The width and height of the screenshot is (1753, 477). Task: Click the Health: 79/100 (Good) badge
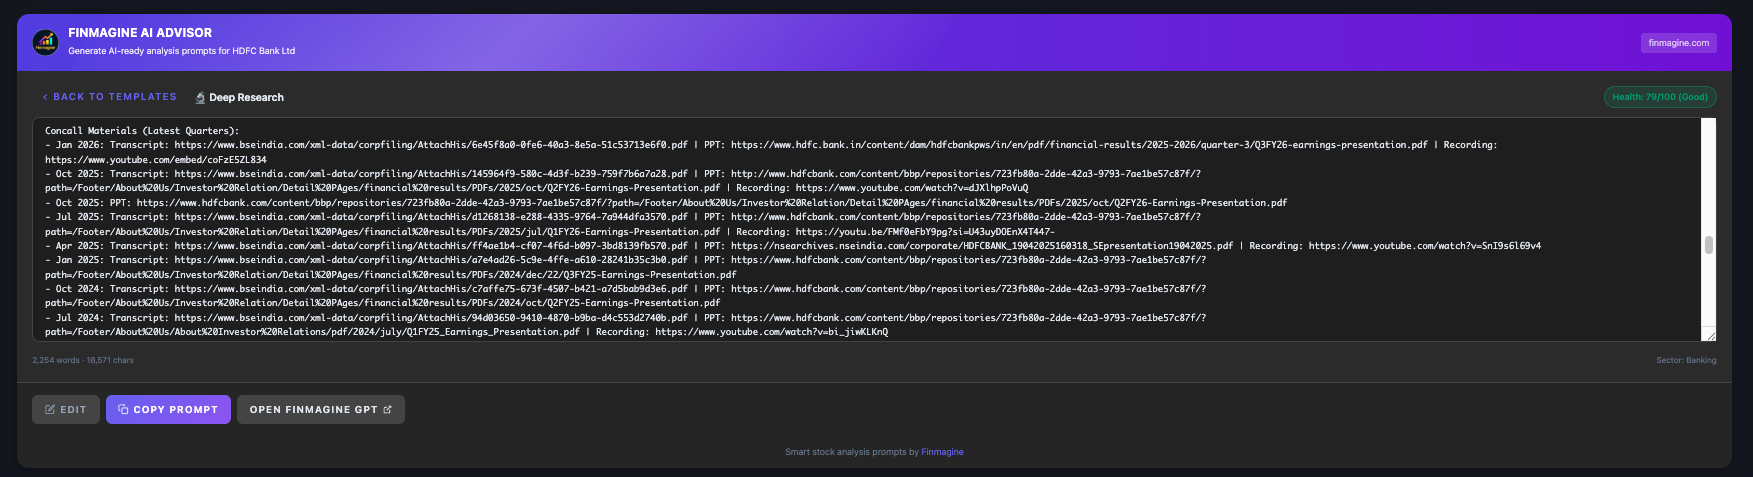[1660, 97]
